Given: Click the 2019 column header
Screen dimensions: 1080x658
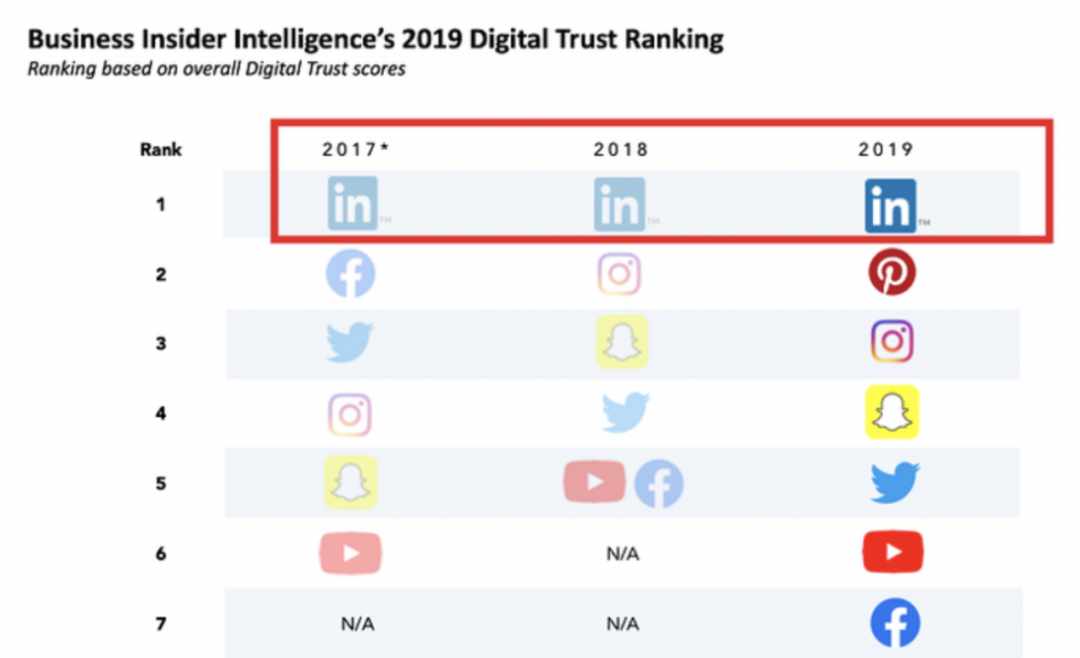Looking at the screenshot, I should point(886,150).
